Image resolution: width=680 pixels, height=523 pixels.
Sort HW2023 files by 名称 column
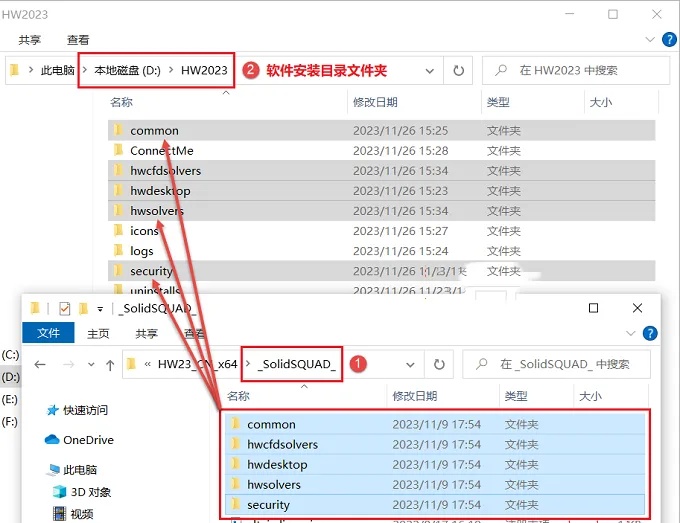[x=122, y=102]
